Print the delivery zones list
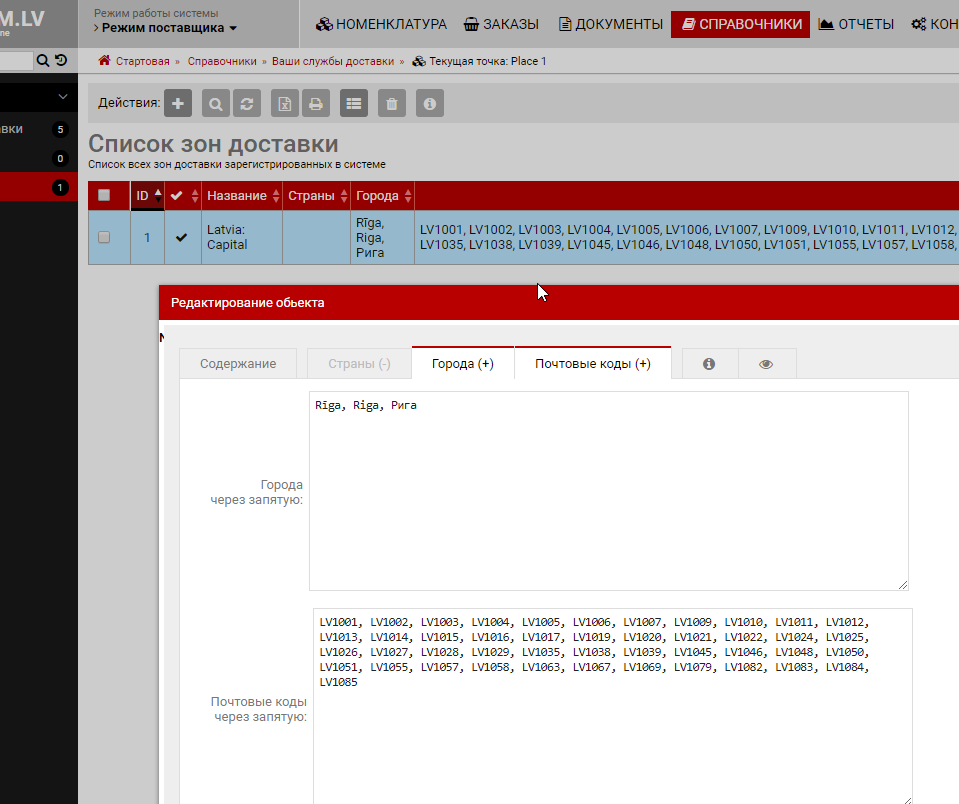This screenshot has height=804, width=959. click(316, 103)
